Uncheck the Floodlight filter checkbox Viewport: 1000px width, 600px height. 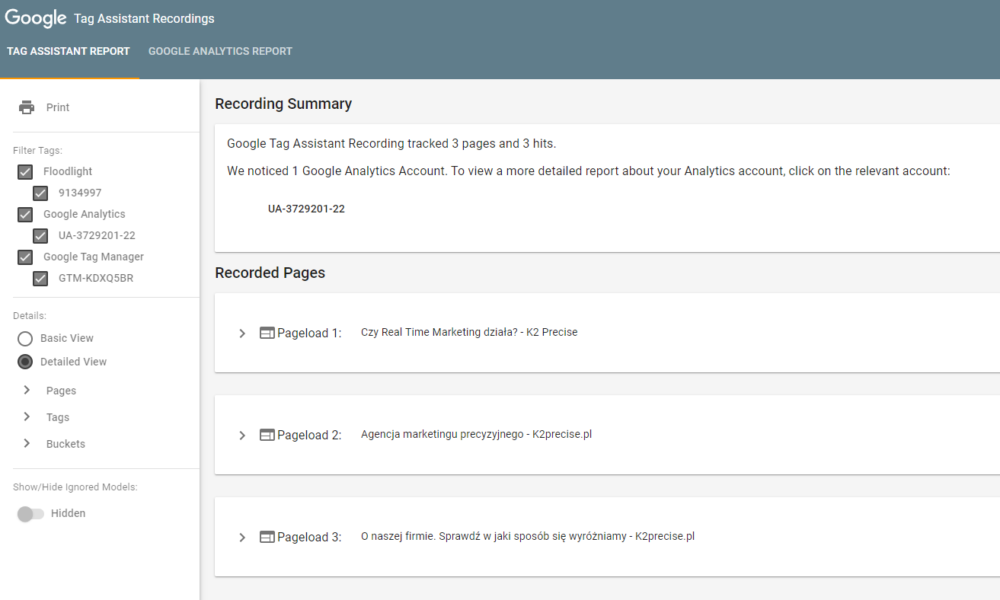(25, 172)
